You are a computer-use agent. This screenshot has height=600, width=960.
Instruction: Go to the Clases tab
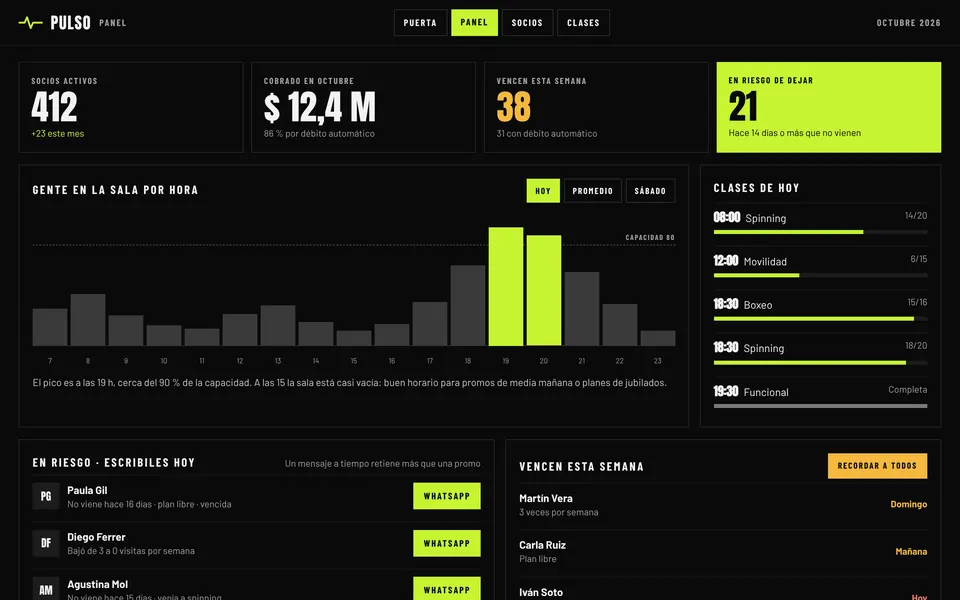tap(583, 23)
